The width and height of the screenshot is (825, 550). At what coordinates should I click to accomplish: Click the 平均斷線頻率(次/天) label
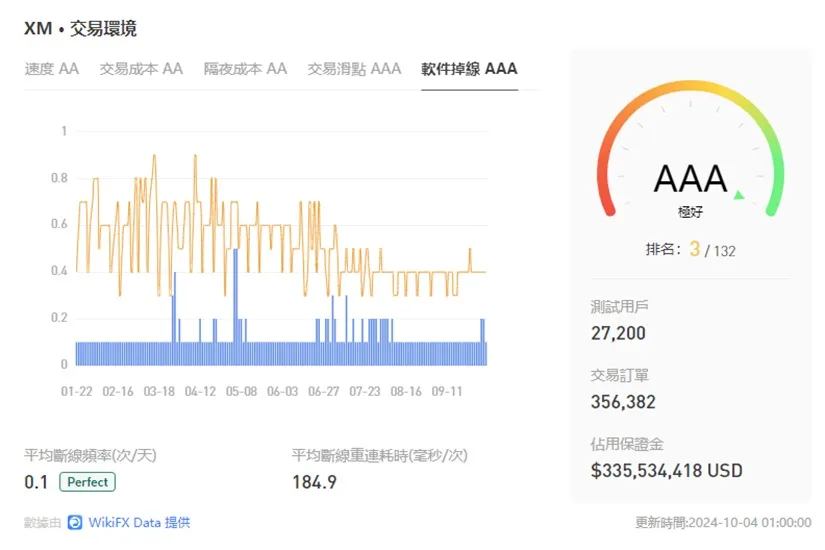[90, 455]
